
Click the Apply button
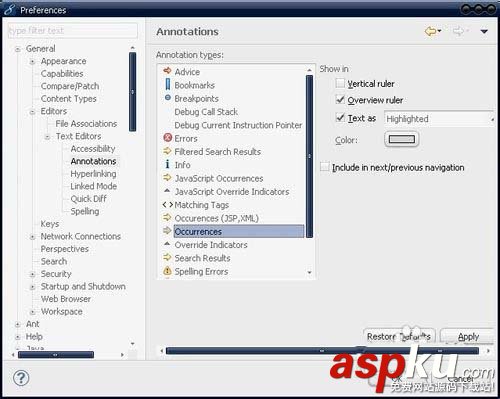468,337
